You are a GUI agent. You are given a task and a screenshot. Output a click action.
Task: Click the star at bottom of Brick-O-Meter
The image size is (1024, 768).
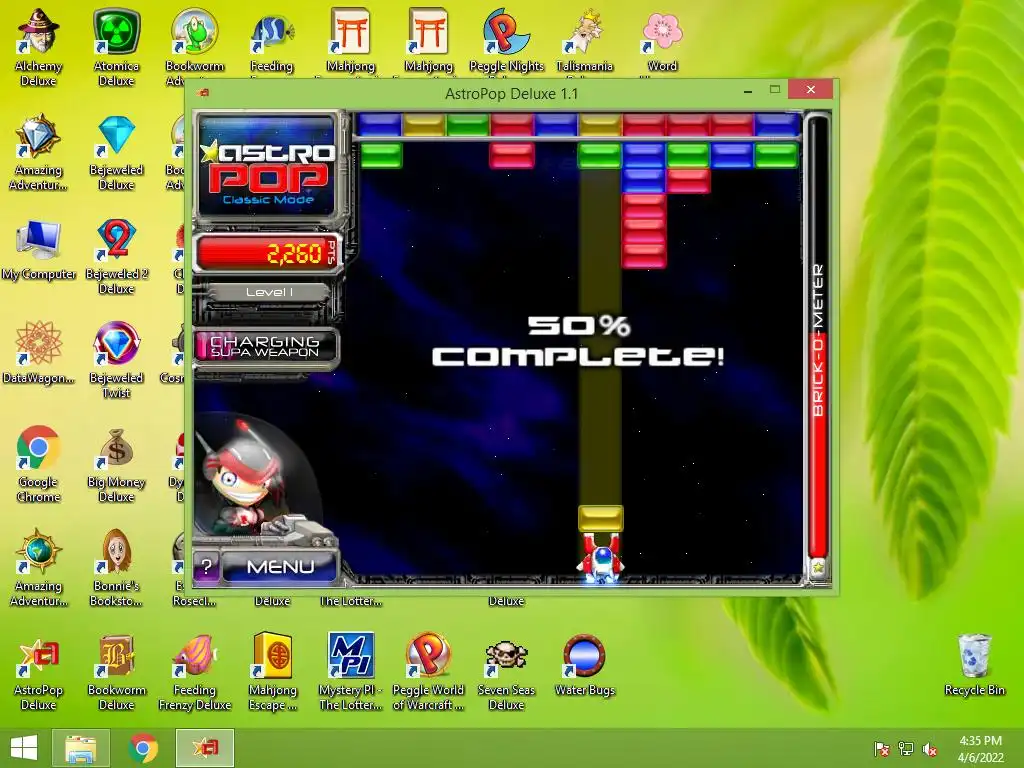tap(818, 567)
